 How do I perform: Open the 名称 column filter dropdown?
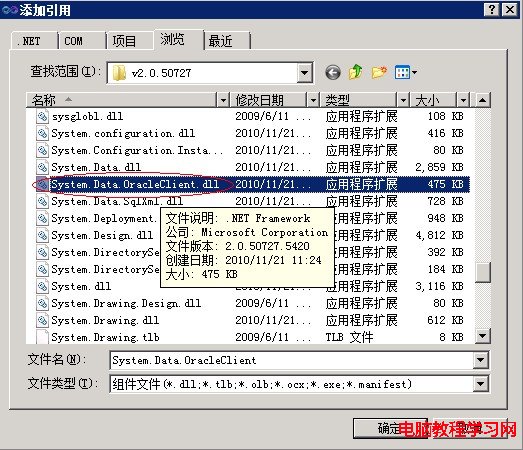pos(223,100)
